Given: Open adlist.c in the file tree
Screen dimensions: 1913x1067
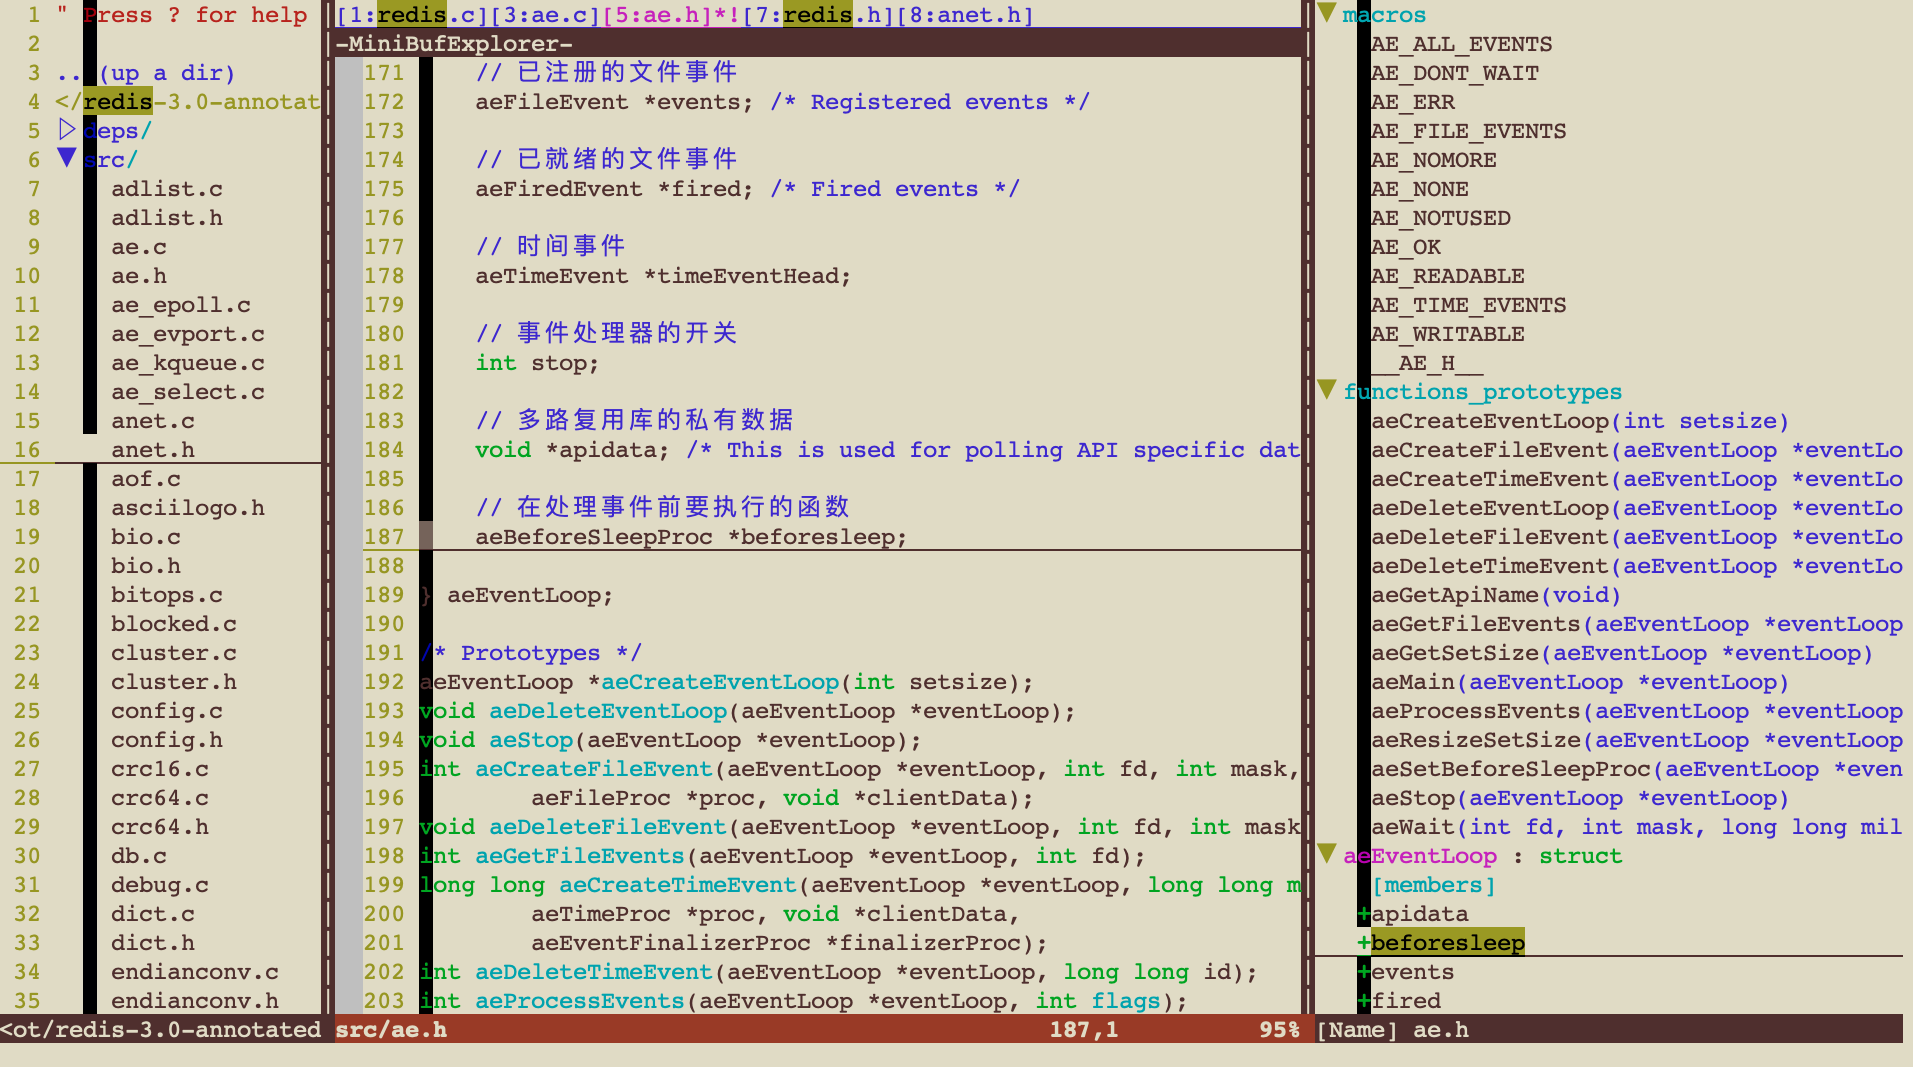Looking at the screenshot, I should pos(167,189).
